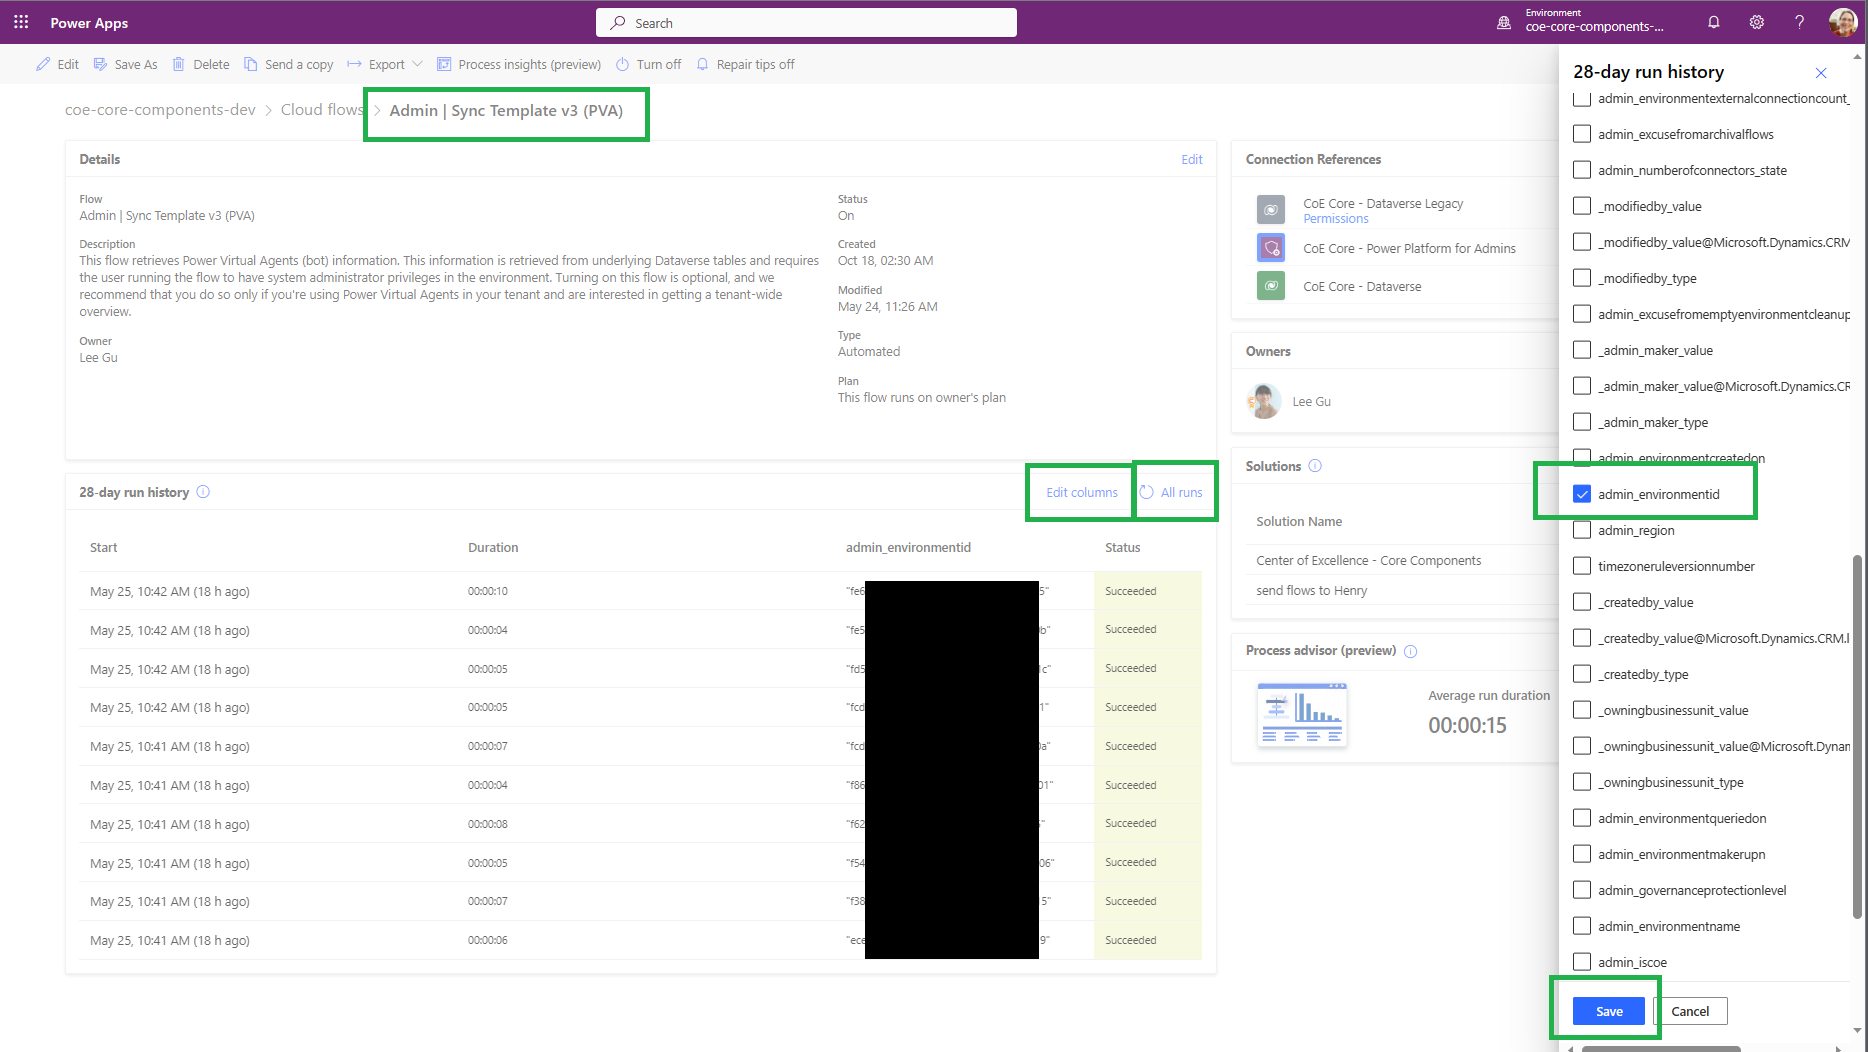Enable the admin_iscoe checkbox
Image resolution: width=1868 pixels, height=1052 pixels.
click(x=1582, y=961)
